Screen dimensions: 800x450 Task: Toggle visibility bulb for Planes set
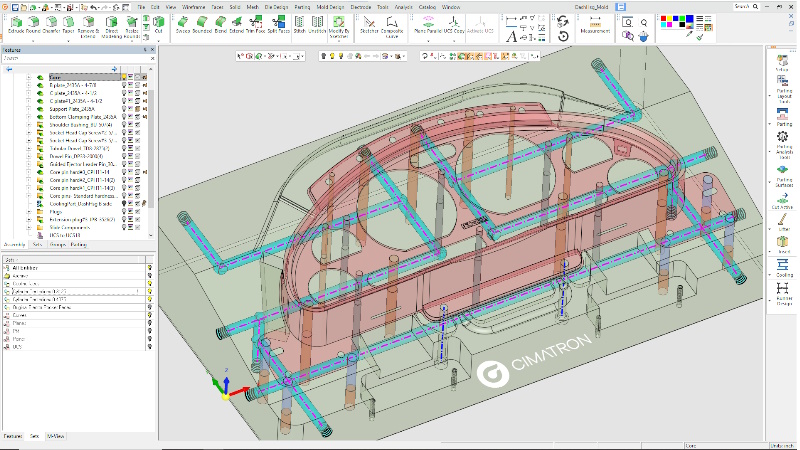[149, 323]
